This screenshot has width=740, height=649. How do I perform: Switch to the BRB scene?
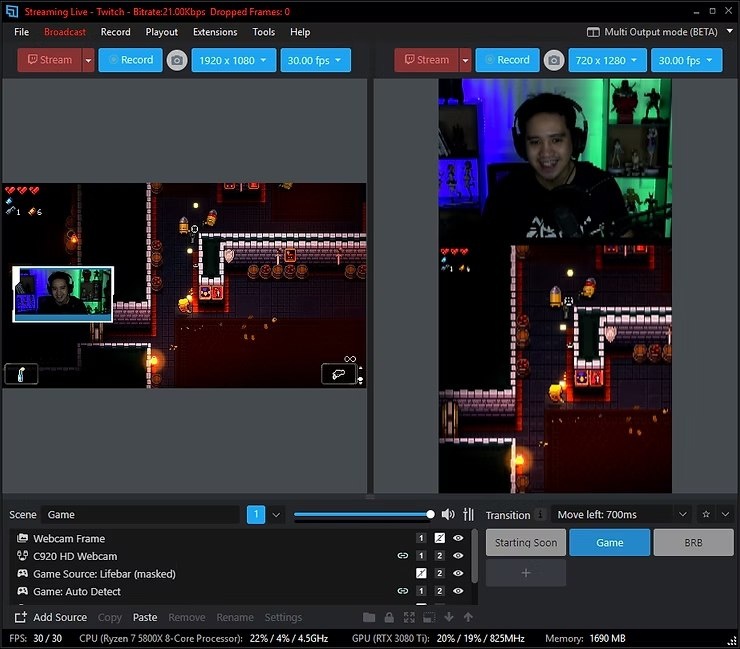tap(693, 542)
